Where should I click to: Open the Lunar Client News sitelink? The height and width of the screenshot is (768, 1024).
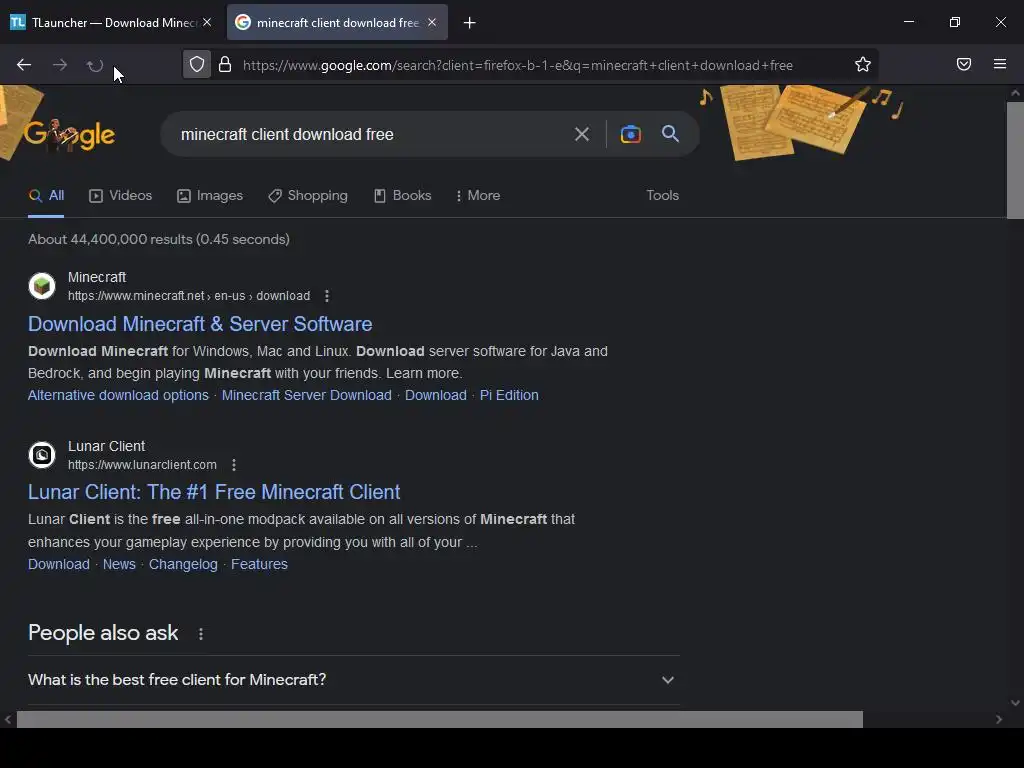pos(119,564)
